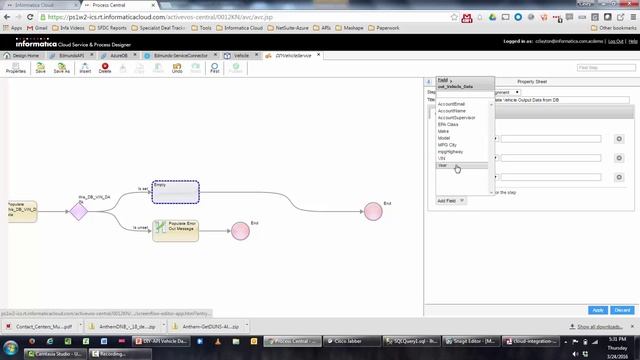Image resolution: width=640 pixels, height=360 pixels.
Task: Close the downloads bar
Action: point(632,326)
